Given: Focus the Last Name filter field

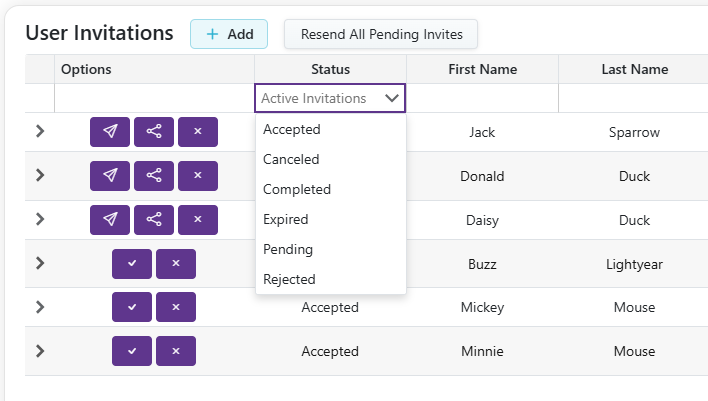Looking at the screenshot, I should click(x=633, y=98).
